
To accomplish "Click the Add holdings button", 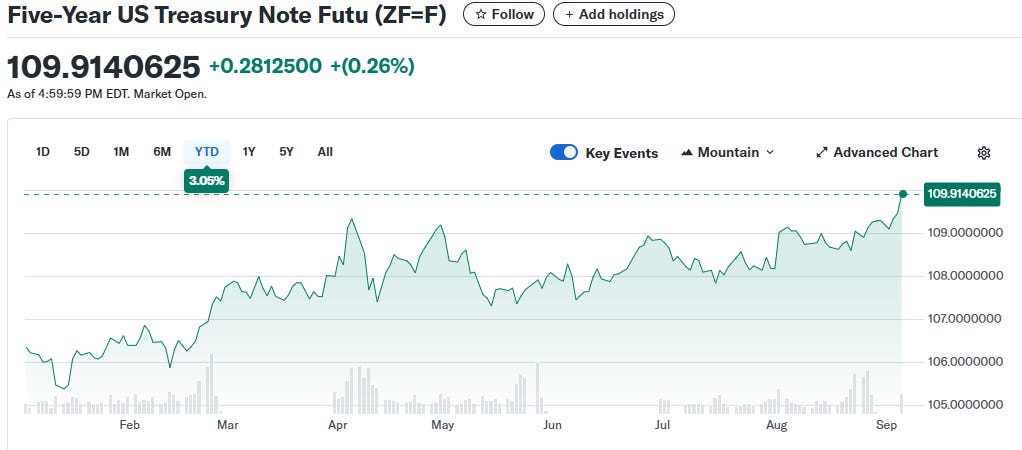I will pos(614,15).
